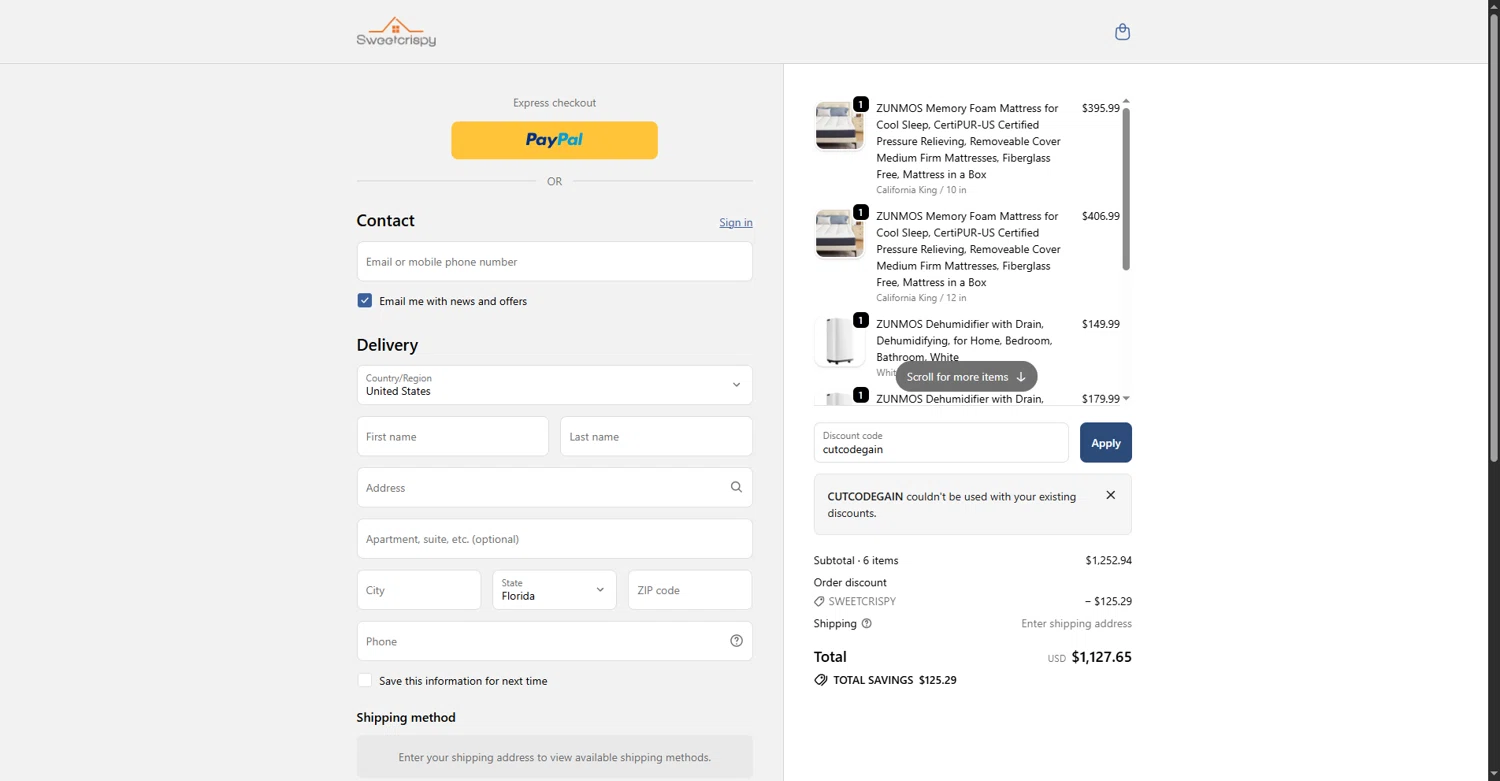
Task: Focus the ZIP code field
Action: click(x=690, y=590)
